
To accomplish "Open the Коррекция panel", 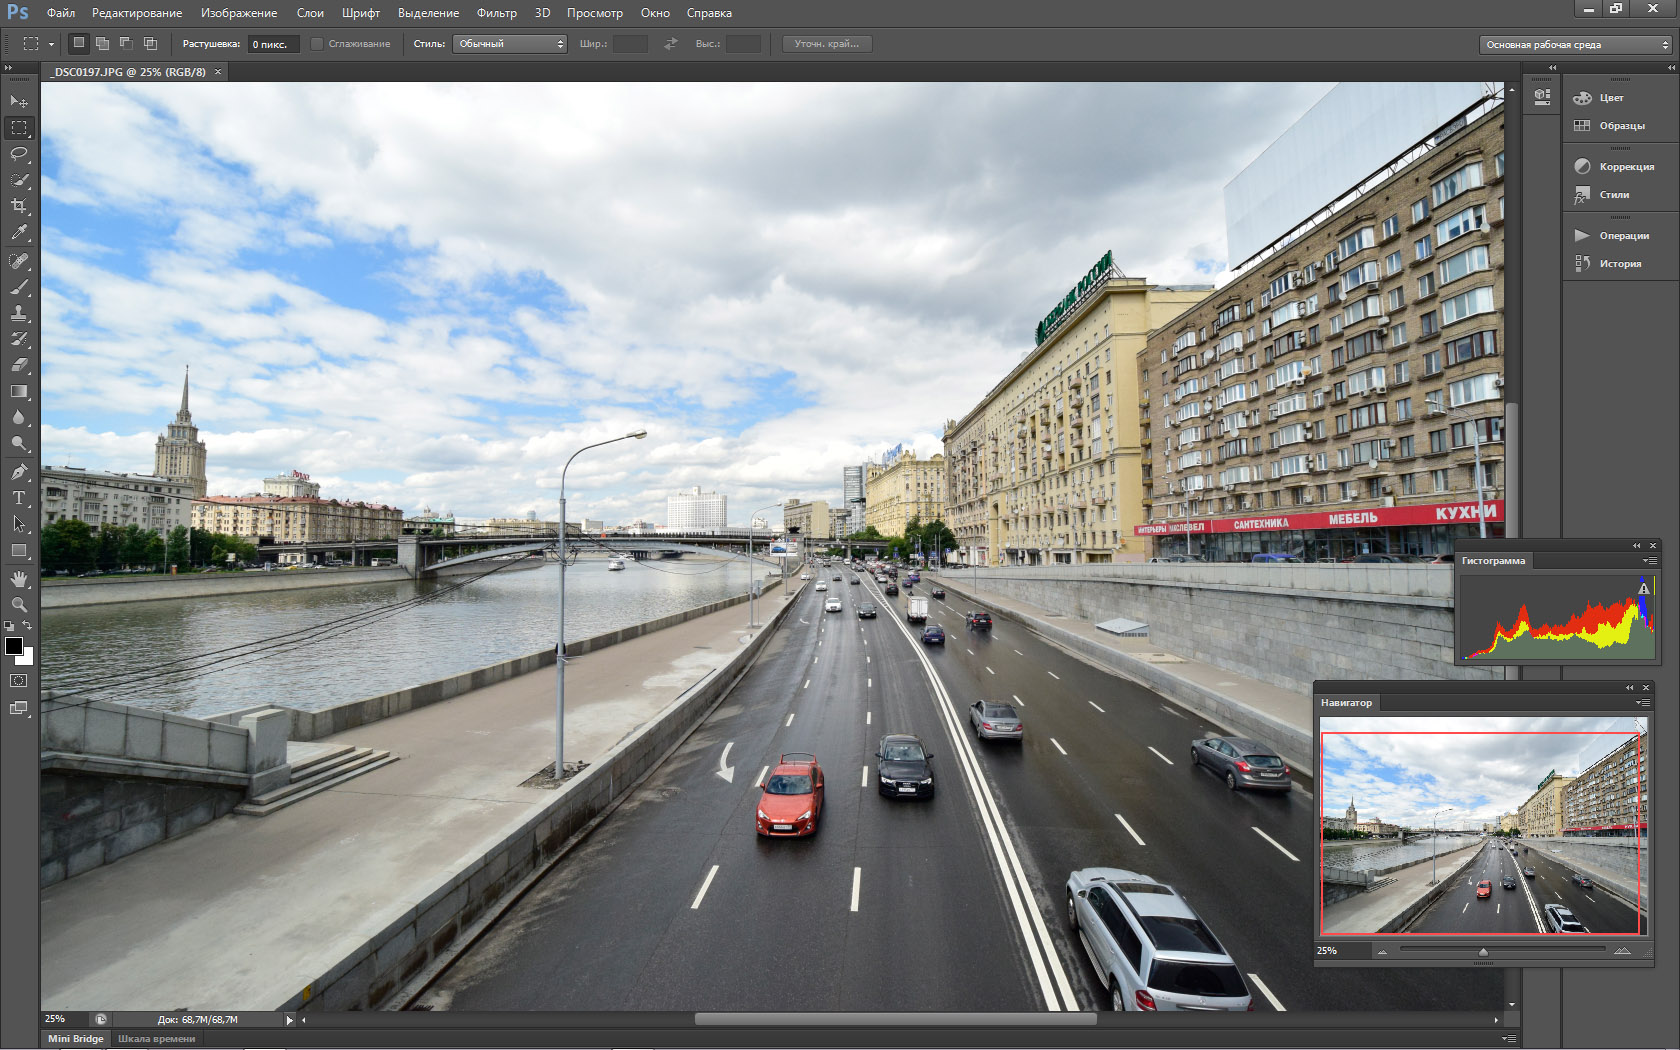I will tap(1626, 167).
